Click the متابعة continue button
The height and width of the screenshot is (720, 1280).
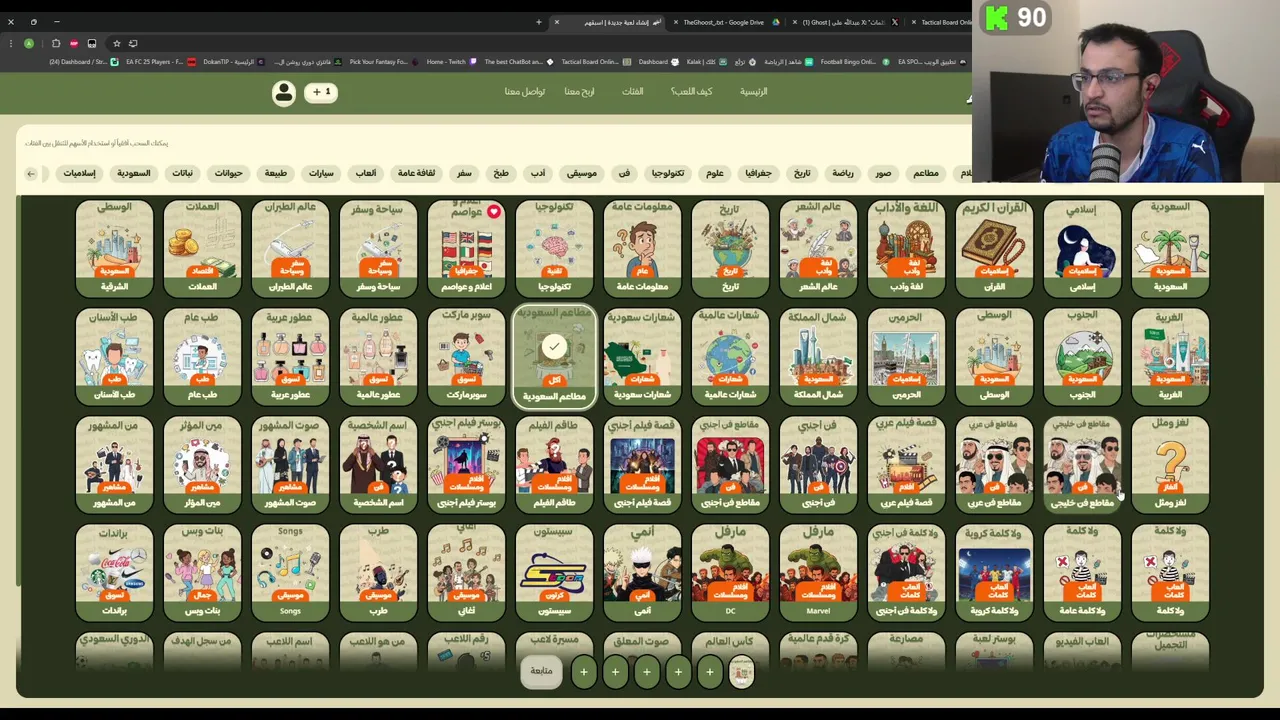541,671
